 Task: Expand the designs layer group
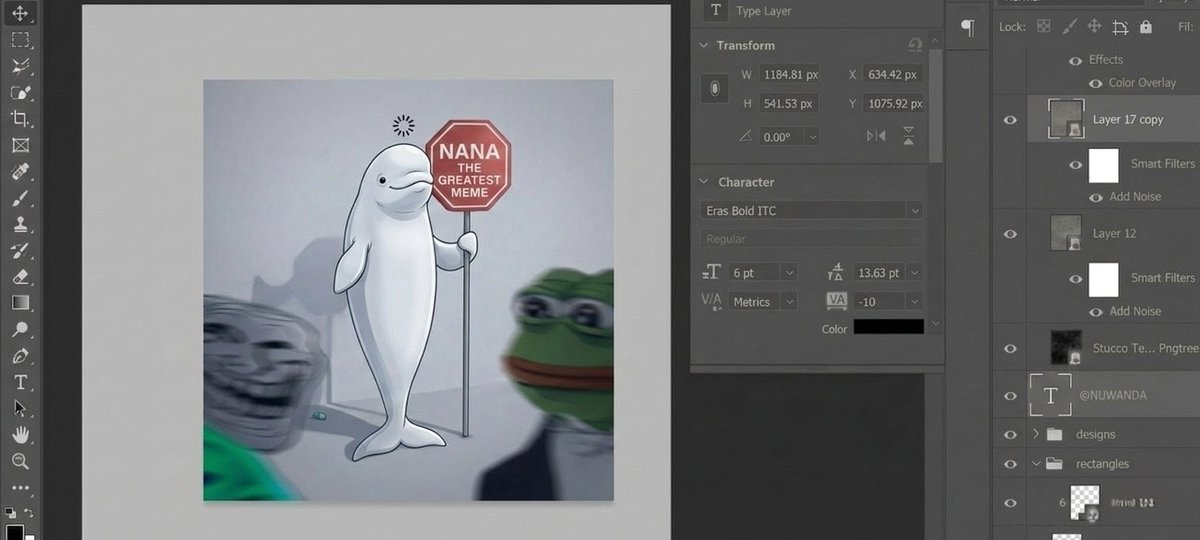(1036, 434)
